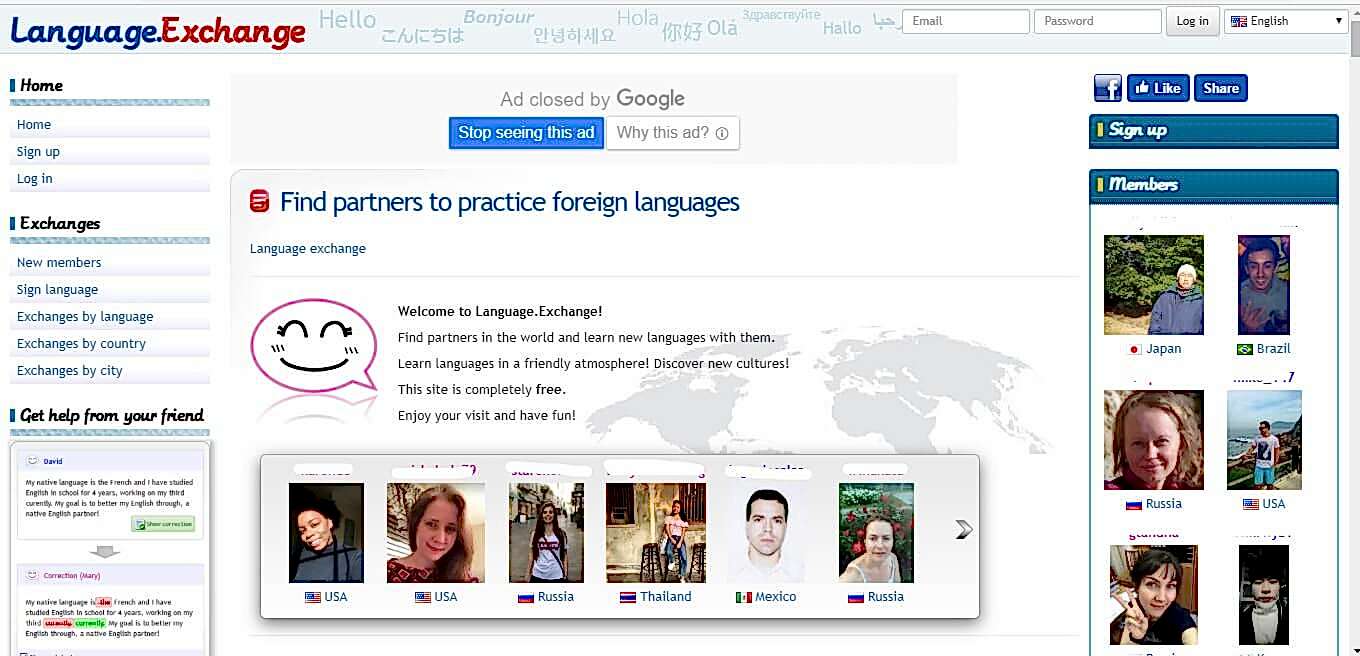The width and height of the screenshot is (1360, 656).
Task: Click the Russia flag icon in Members panel
Action: click(1134, 505)
